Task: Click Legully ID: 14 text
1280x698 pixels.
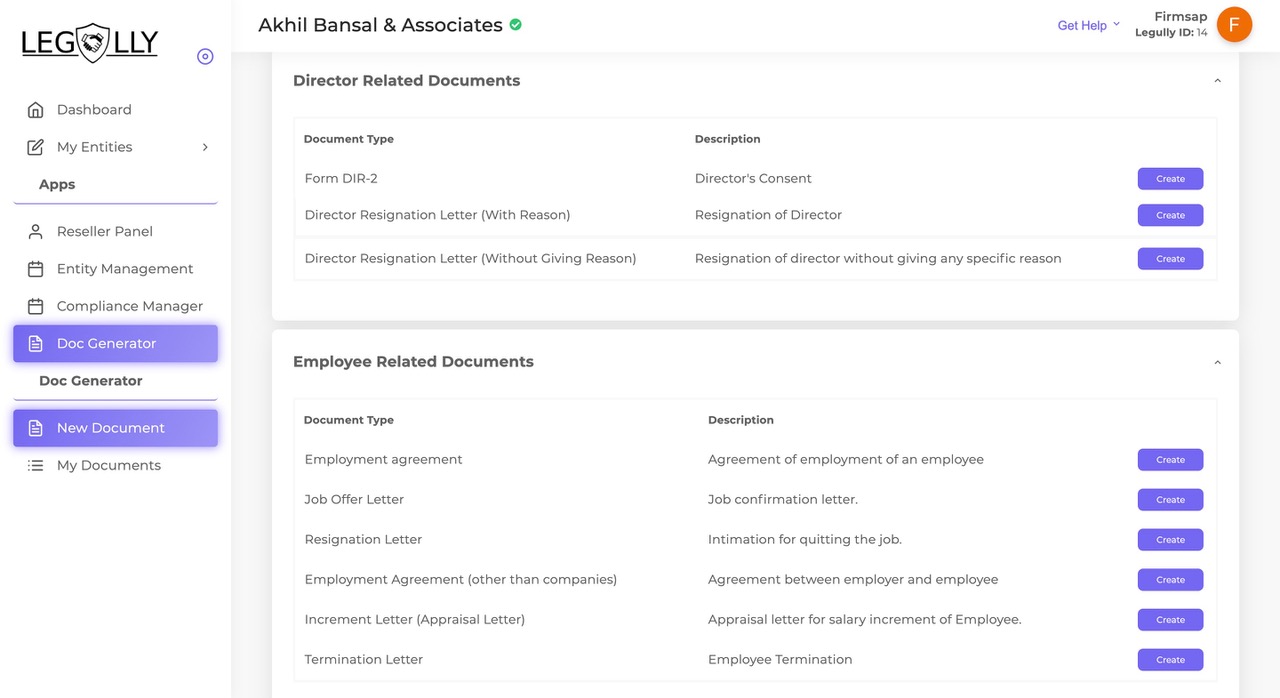Action: tap(1171, 33)
